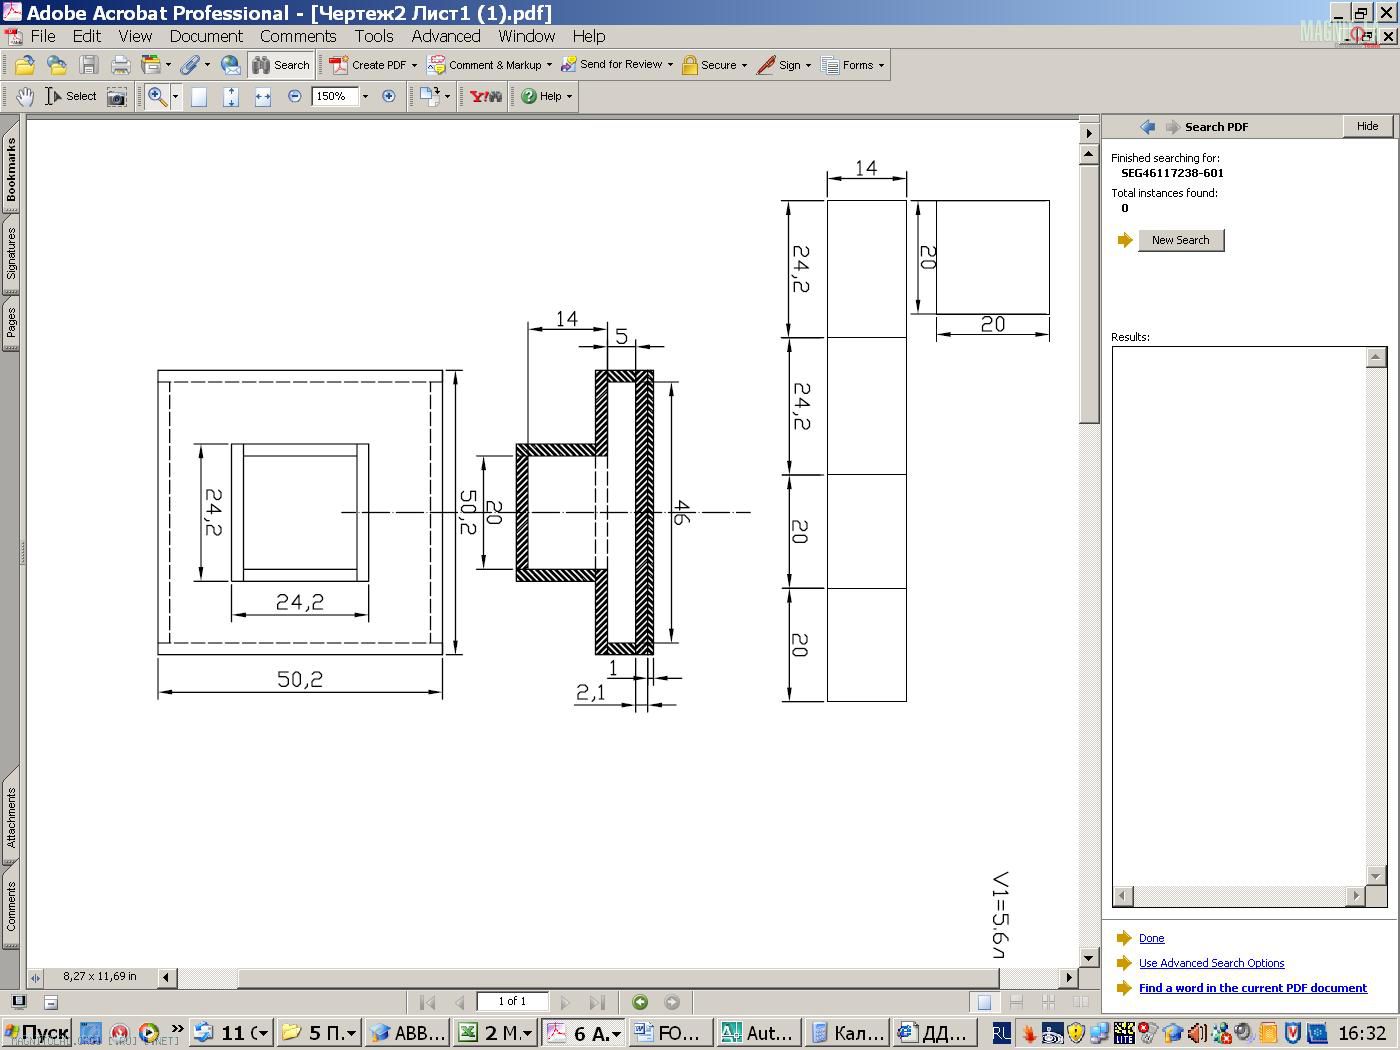Image resolution: width=1400 pixels, height=1050 pixels.
Task: Go to the previous page
Action: pos(460,1002)
